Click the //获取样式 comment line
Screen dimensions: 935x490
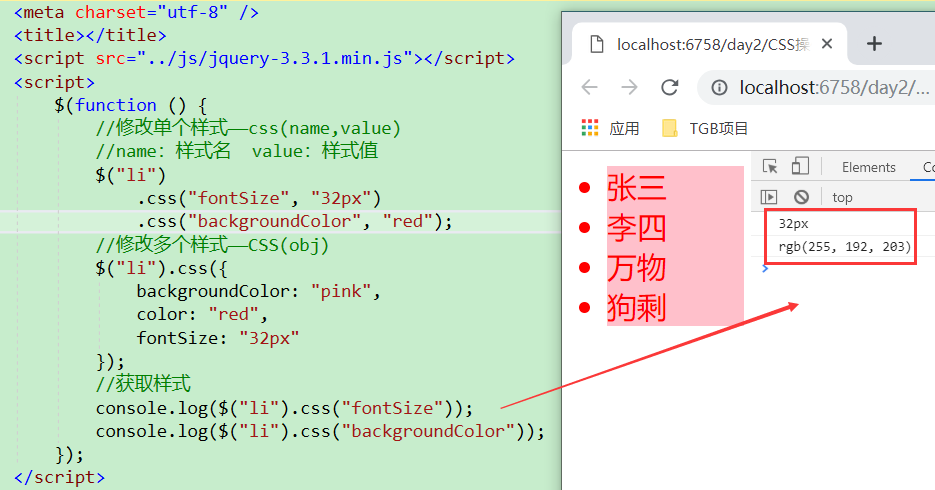[x=143, y=384]
